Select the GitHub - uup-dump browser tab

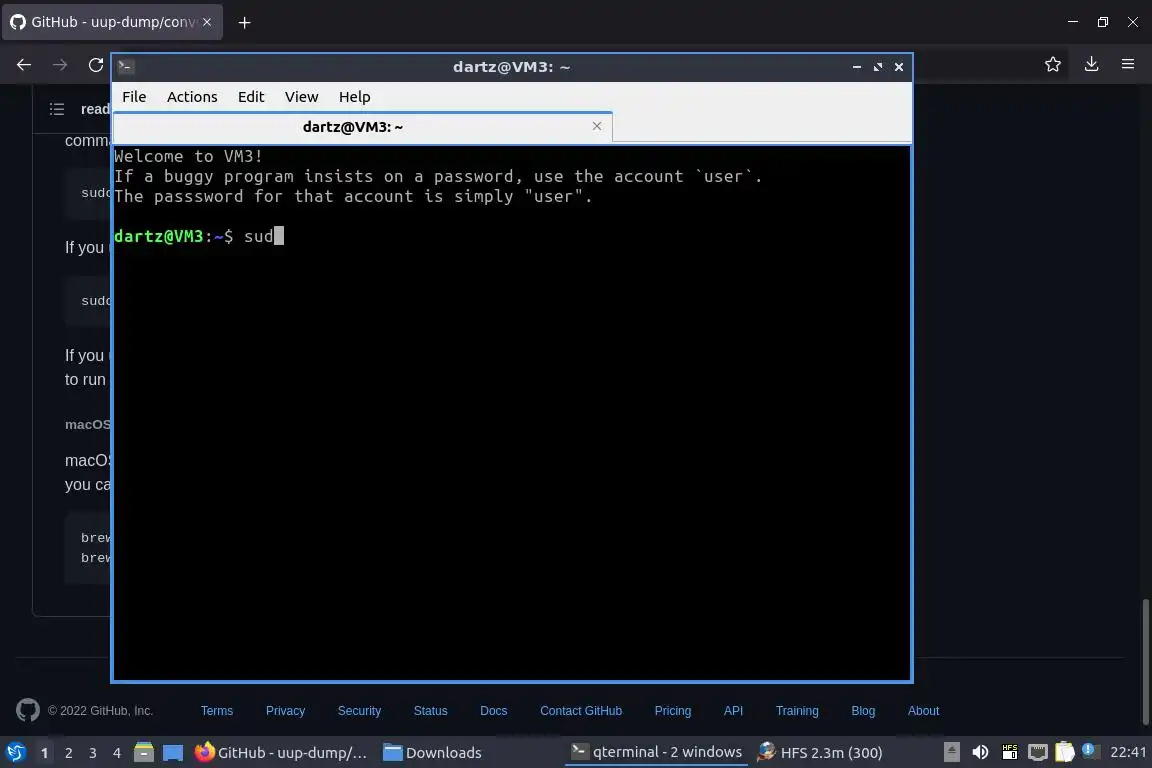112,22
